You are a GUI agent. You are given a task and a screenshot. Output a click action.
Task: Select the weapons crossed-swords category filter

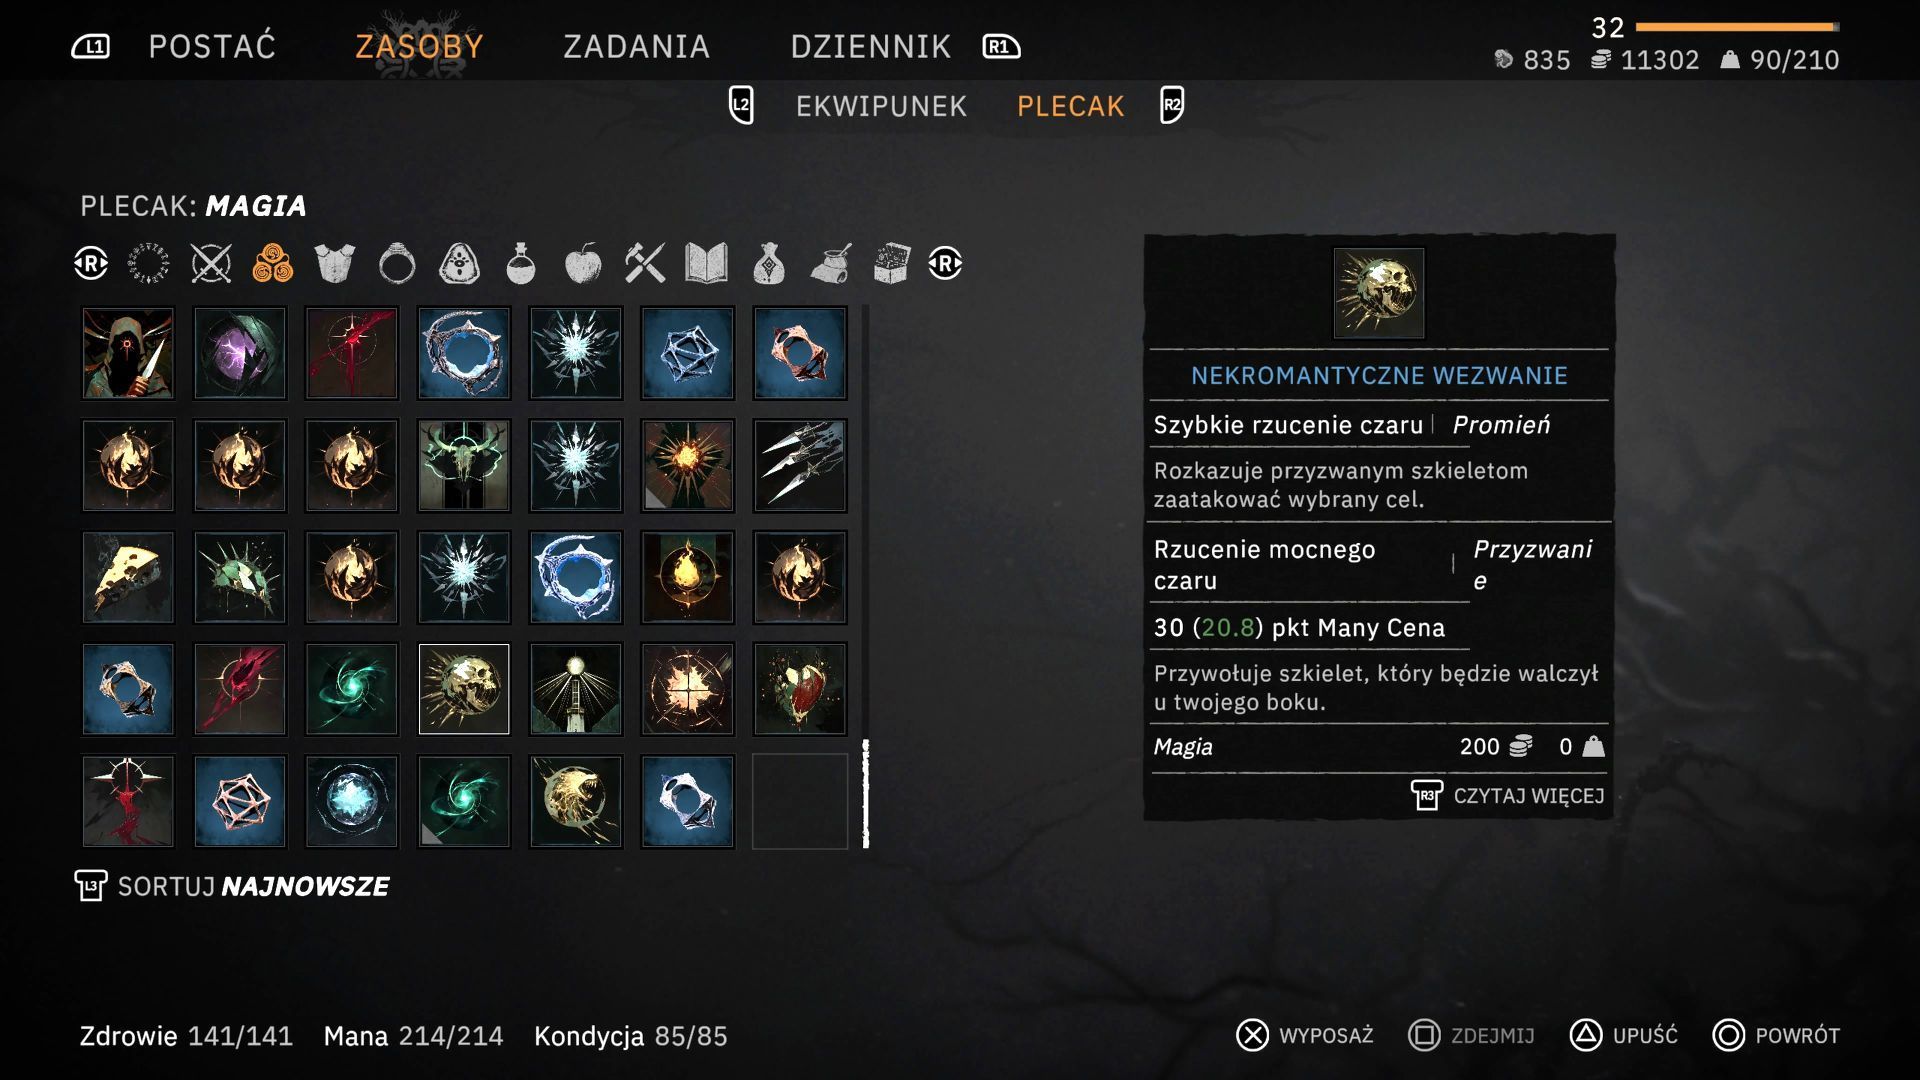pos(211,264)
